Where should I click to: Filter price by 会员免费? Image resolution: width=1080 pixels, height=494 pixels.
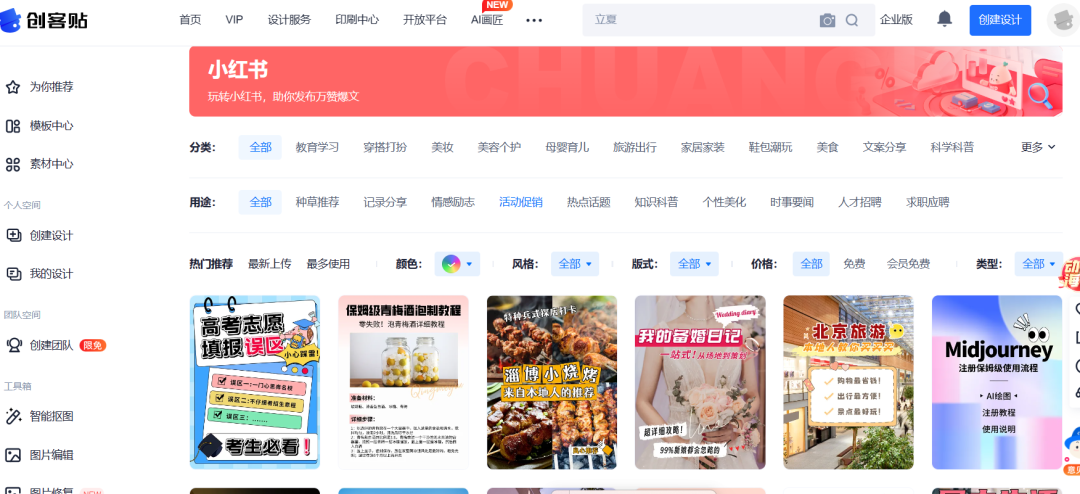[908, 264]
